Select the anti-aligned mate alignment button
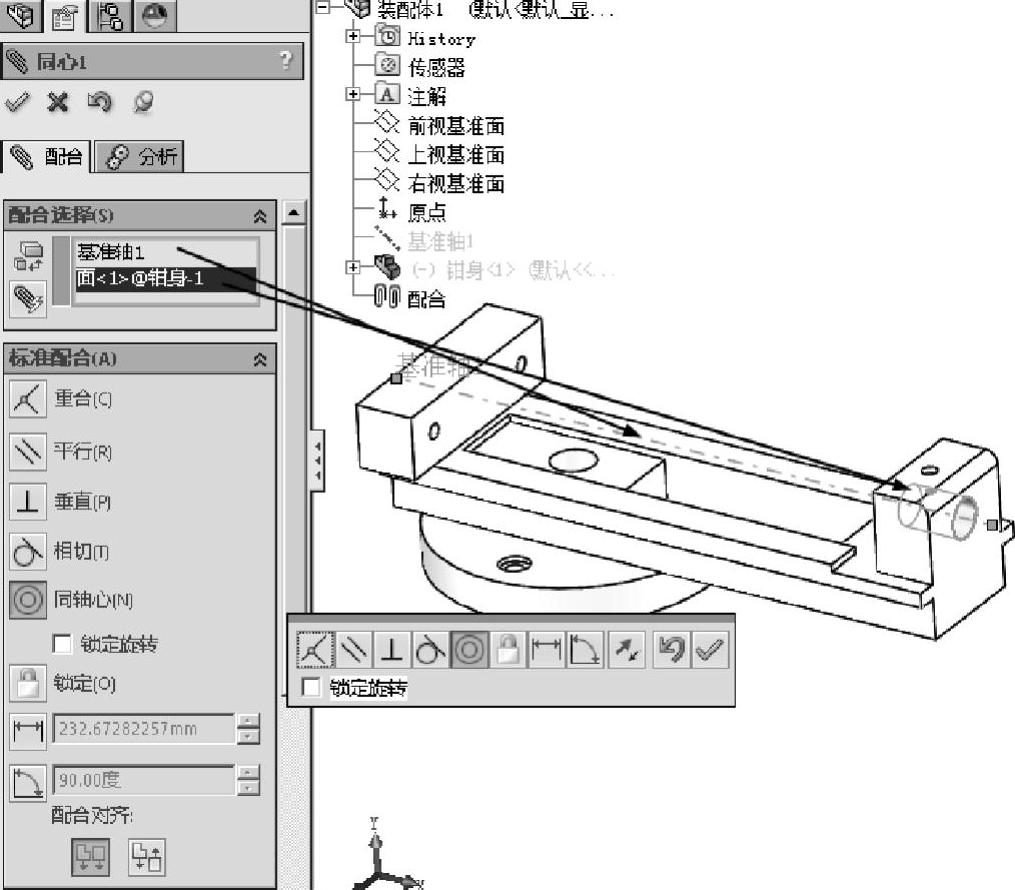1015x890 pixels. click(147, 857)
